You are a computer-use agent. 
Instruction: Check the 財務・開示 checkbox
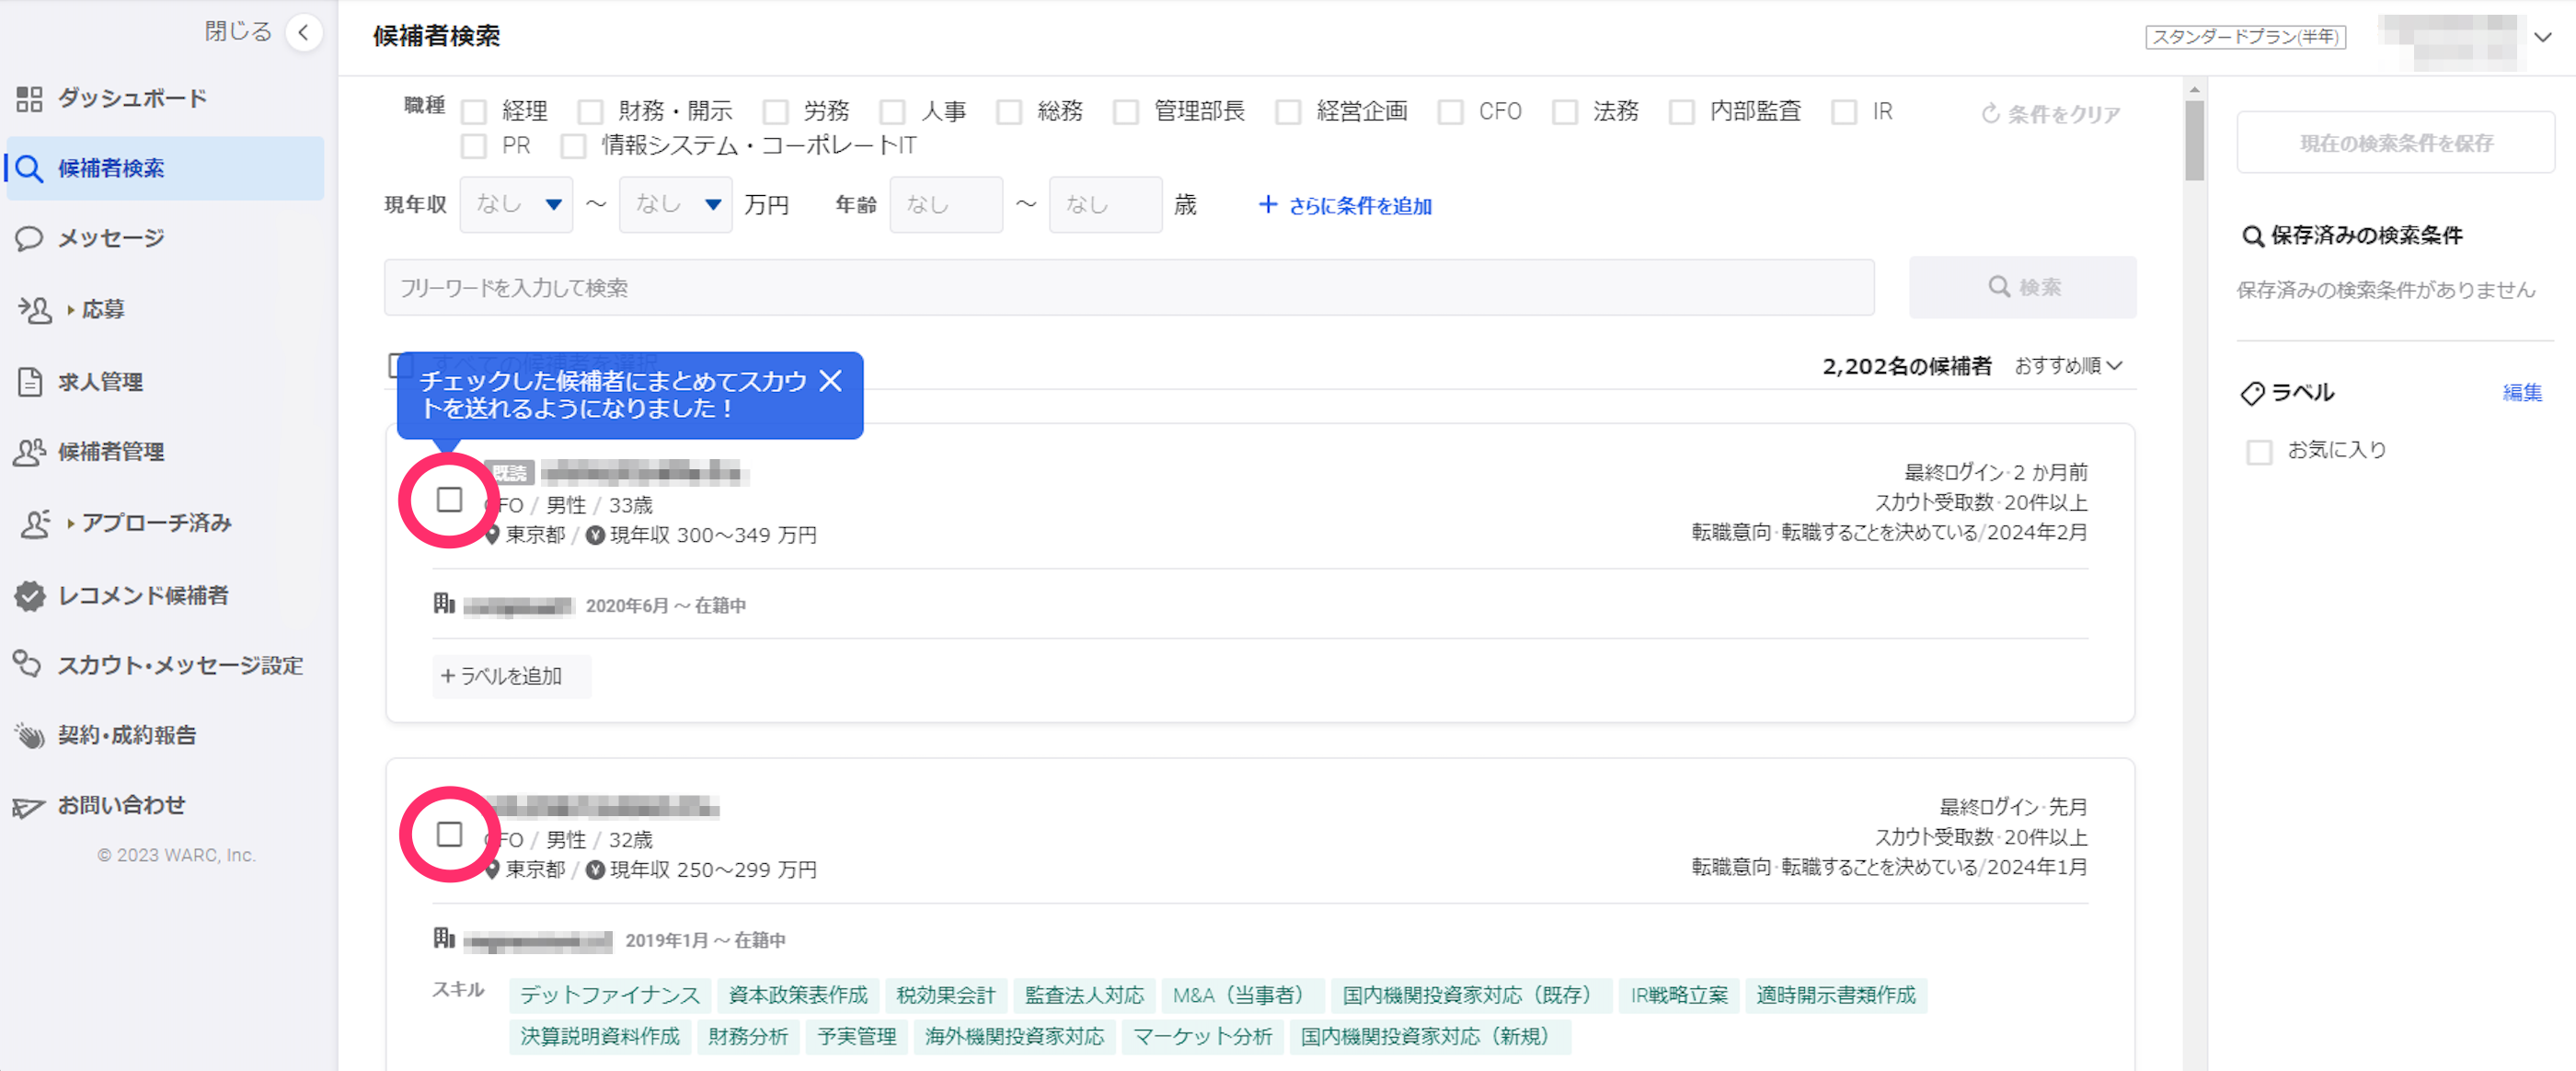click(x=591, y=112)
